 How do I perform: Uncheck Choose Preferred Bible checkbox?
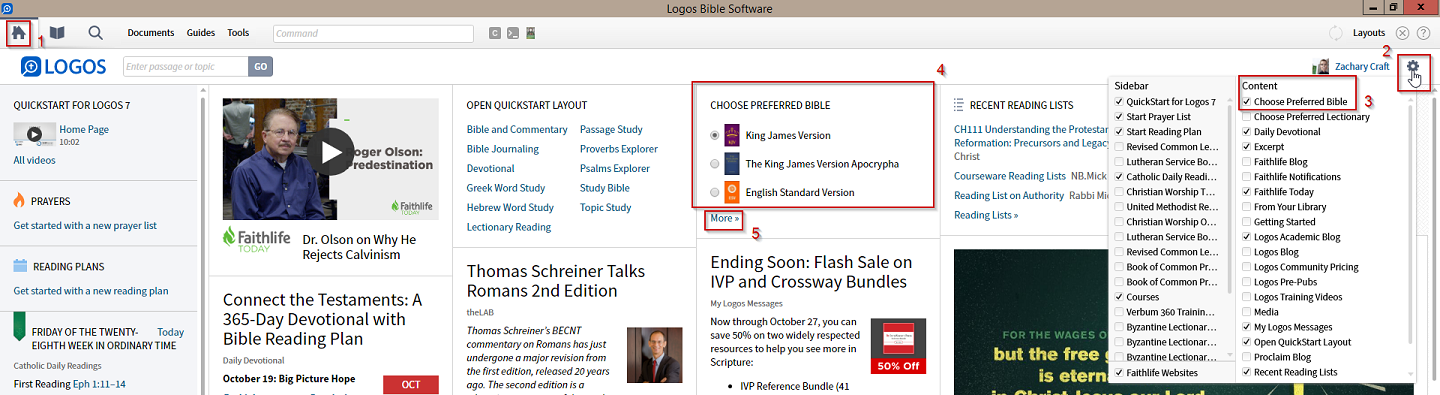coord(1246,102)
